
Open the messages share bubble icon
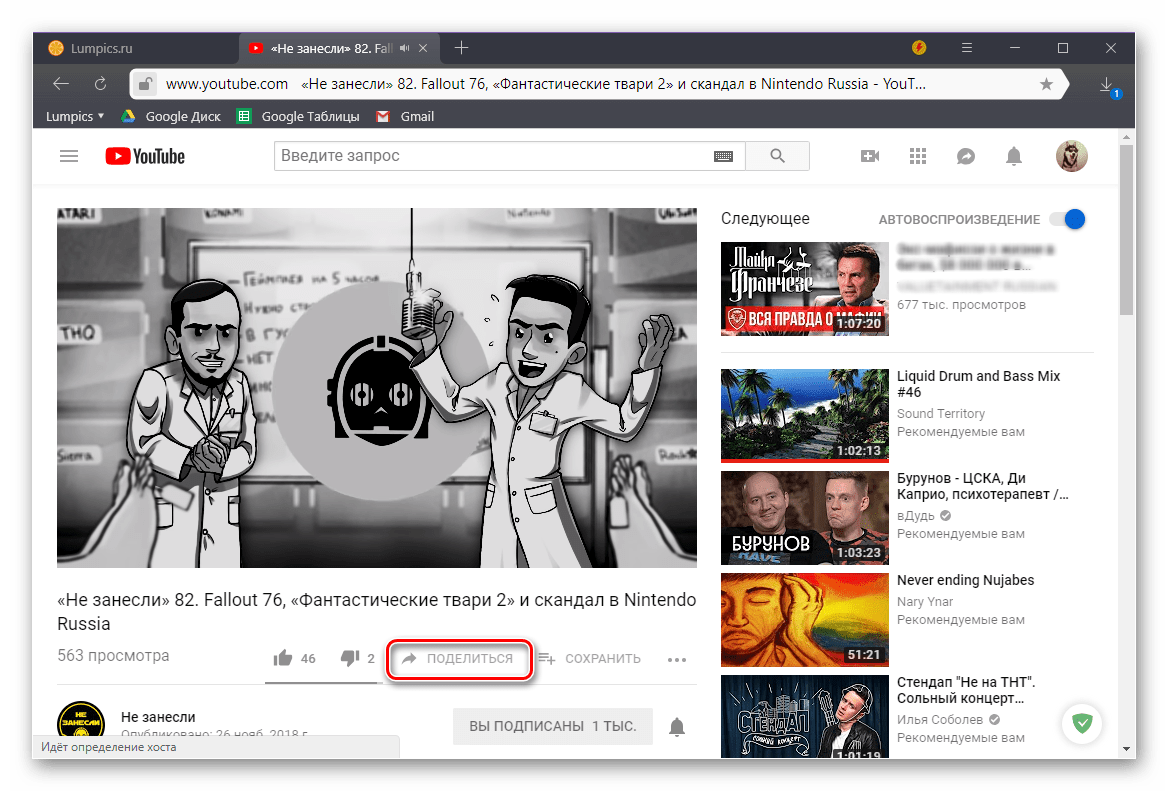966,156
